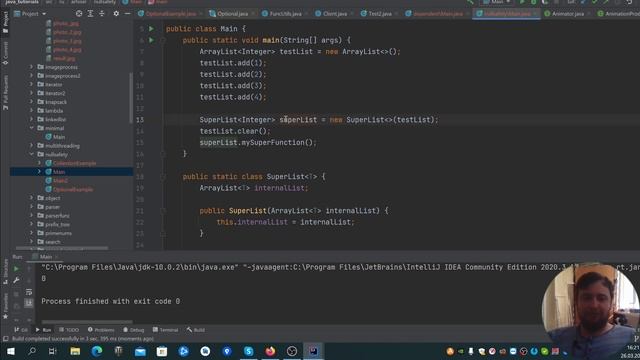The height and width of the screenshot is (360, 640).
Task: Open Project panel gear settings
Action: pyautogui.click(x=116, y=13)
